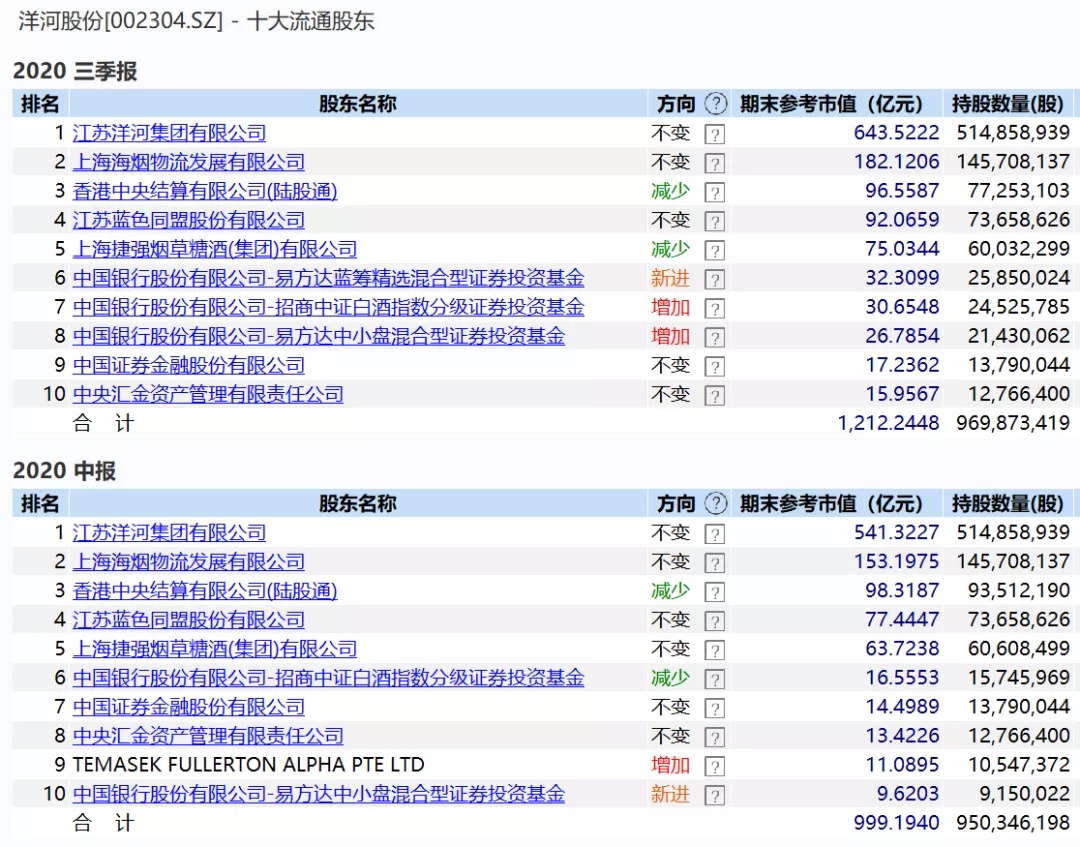This screenshot has width=1080, height=847.
Task: Click question icon for 三季报 中国证券金融 row
Action: tap(714, 366)
